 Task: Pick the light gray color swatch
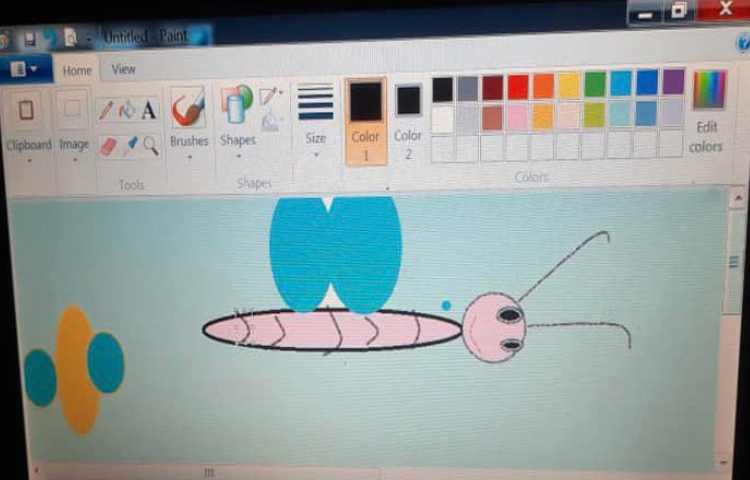click(467, 119)
